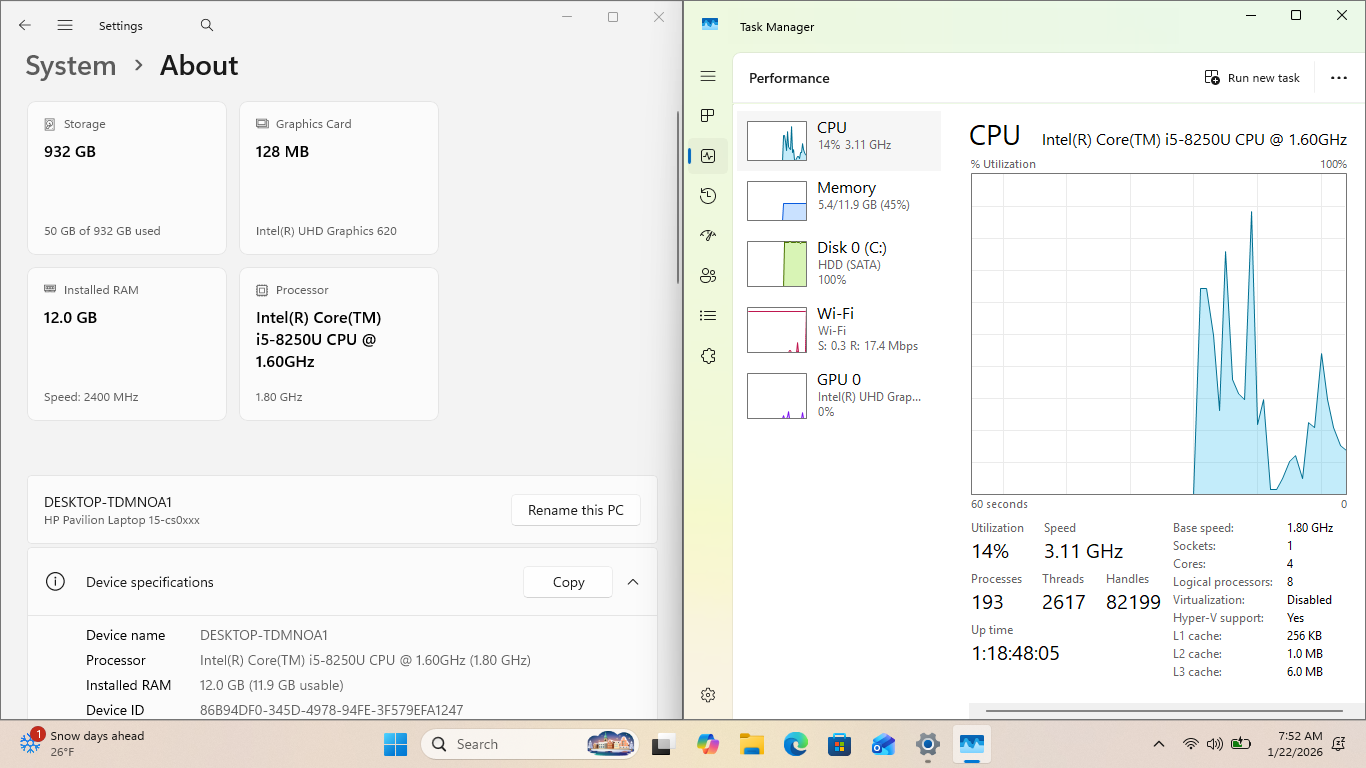The width and height of the screenshot is (1366, 768).
Task: Expand Task Manager navigation hamburger menu
Action: tap(708, 77)
